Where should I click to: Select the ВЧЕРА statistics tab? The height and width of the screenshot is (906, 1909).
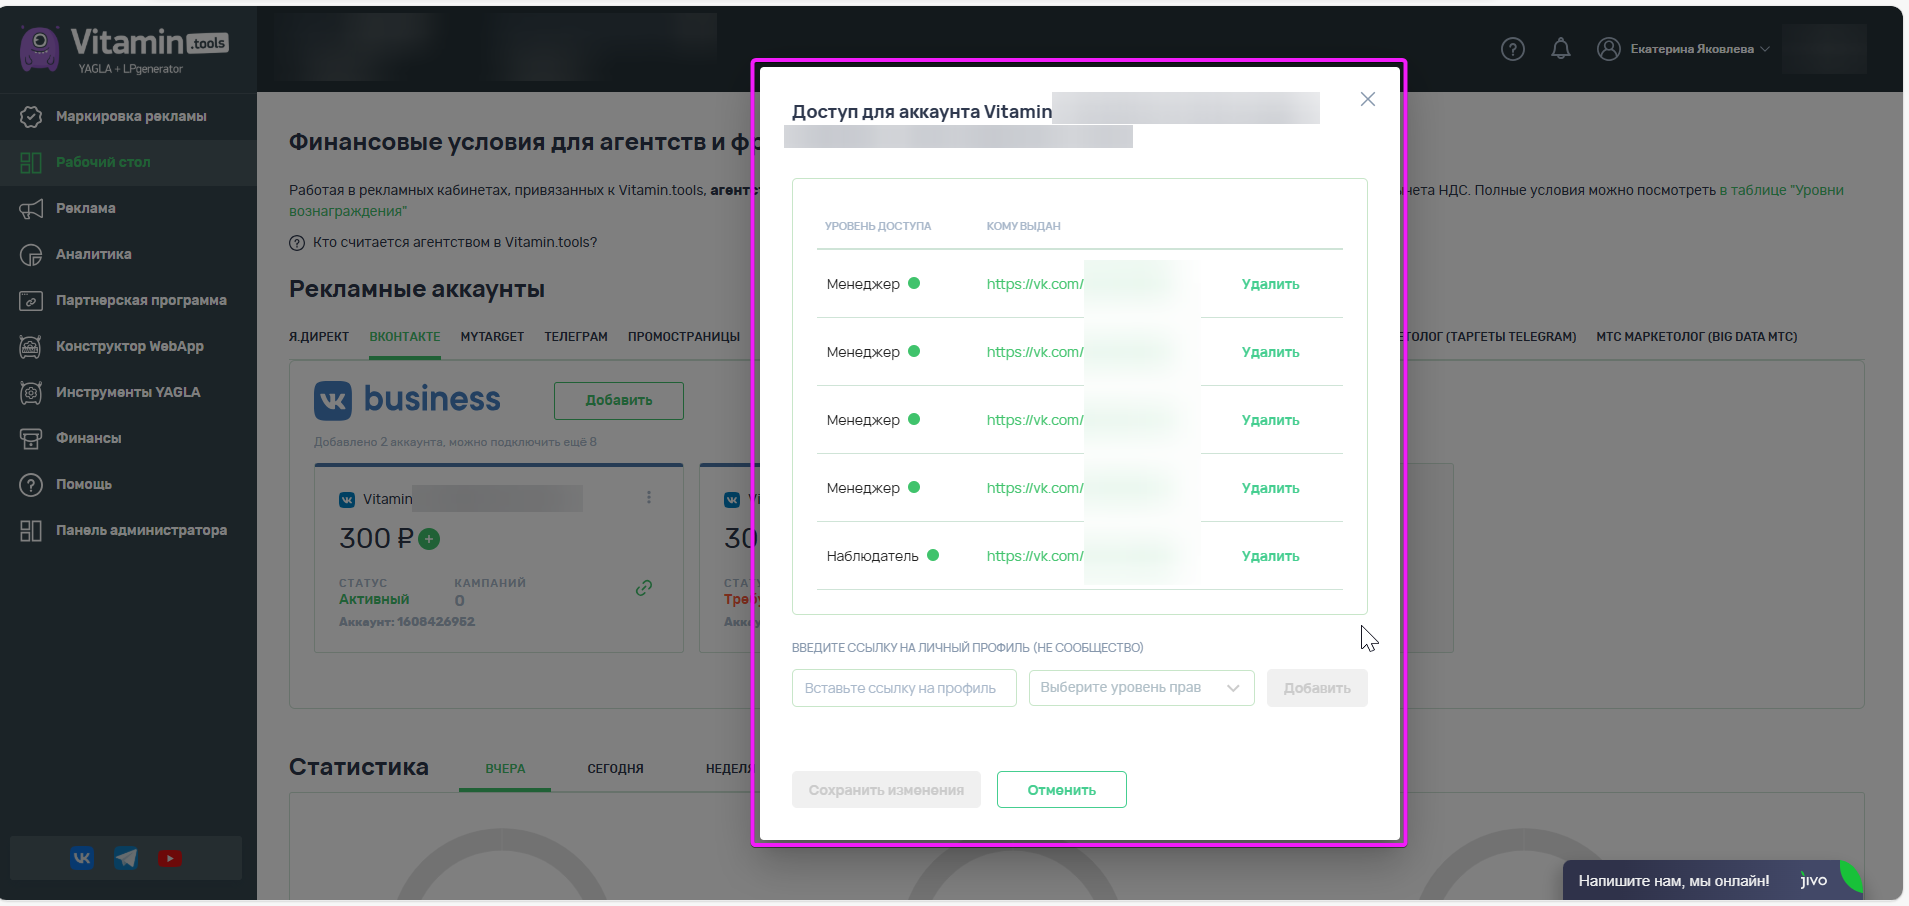point(505,769)
